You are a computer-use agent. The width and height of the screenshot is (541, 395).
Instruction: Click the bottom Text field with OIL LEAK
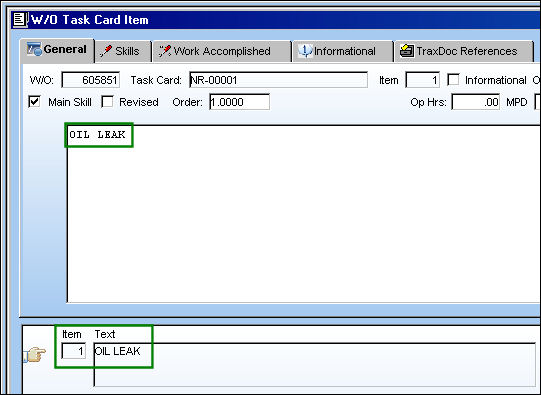(x=314, y=364)
